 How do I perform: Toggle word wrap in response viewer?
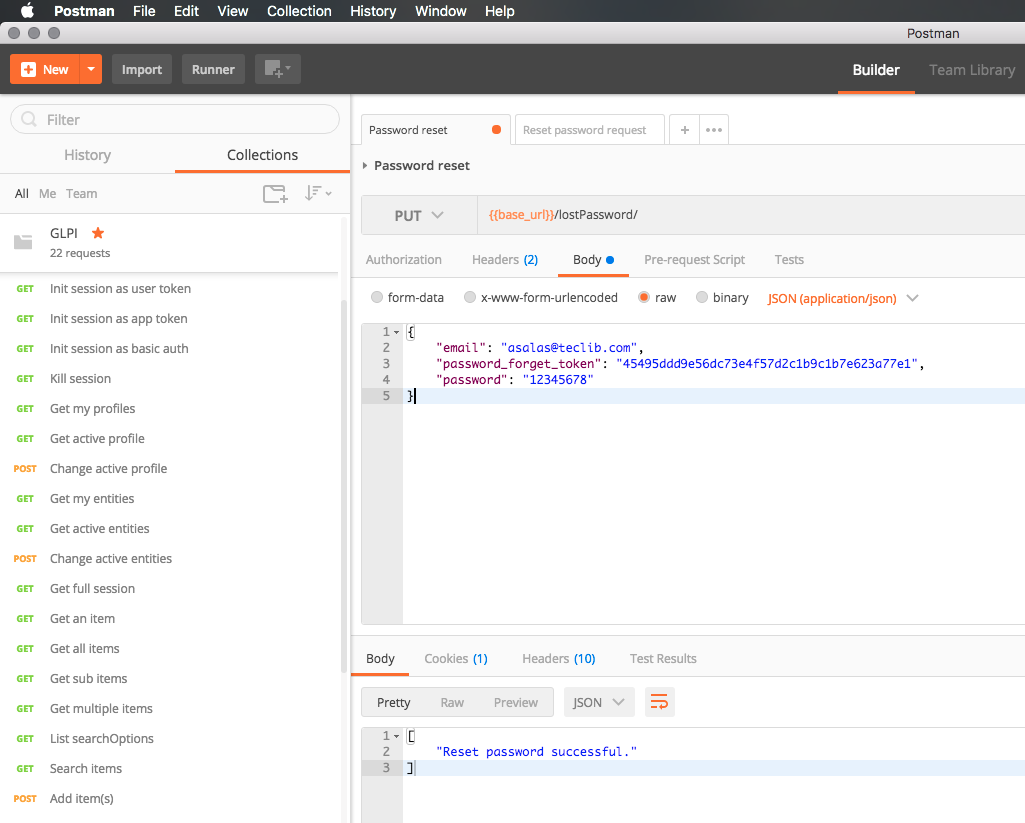coord(660,702)
